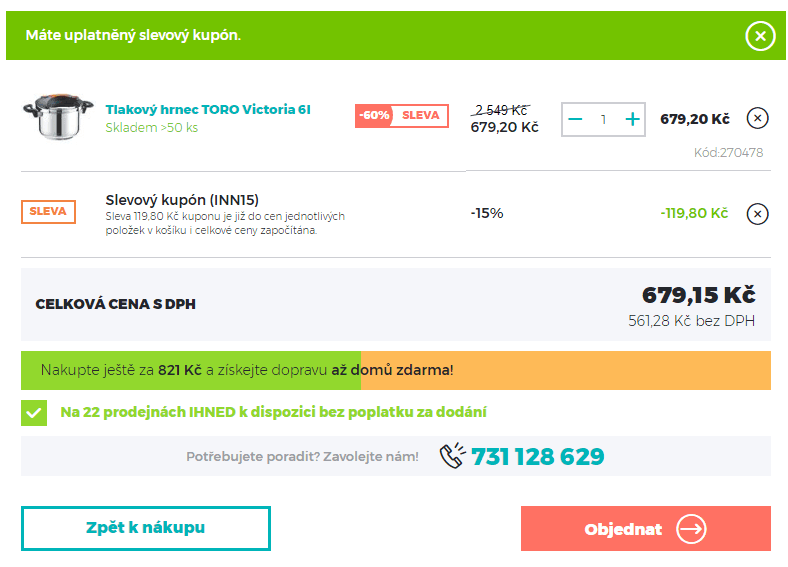Click the -60% SLEVA product badge
Viewport: 788px width, 567px height.
click(x=402, y=116)
